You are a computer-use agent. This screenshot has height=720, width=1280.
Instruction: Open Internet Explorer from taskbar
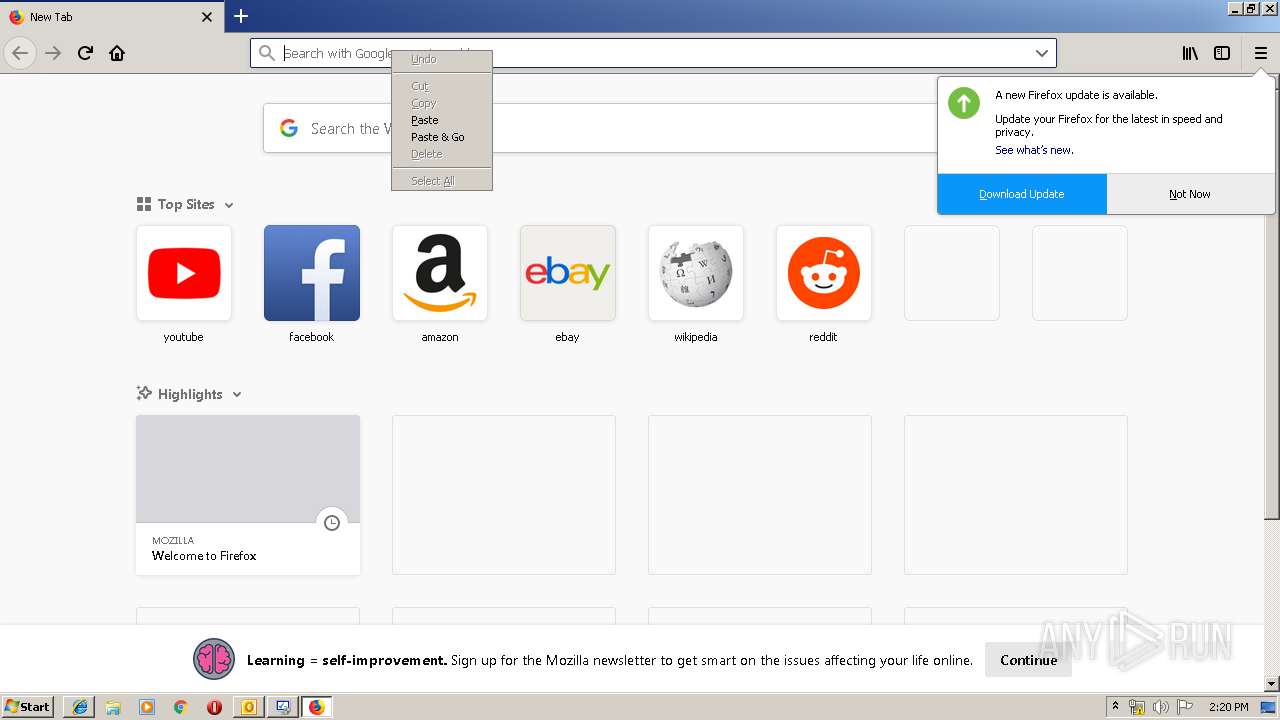(80, 707)
